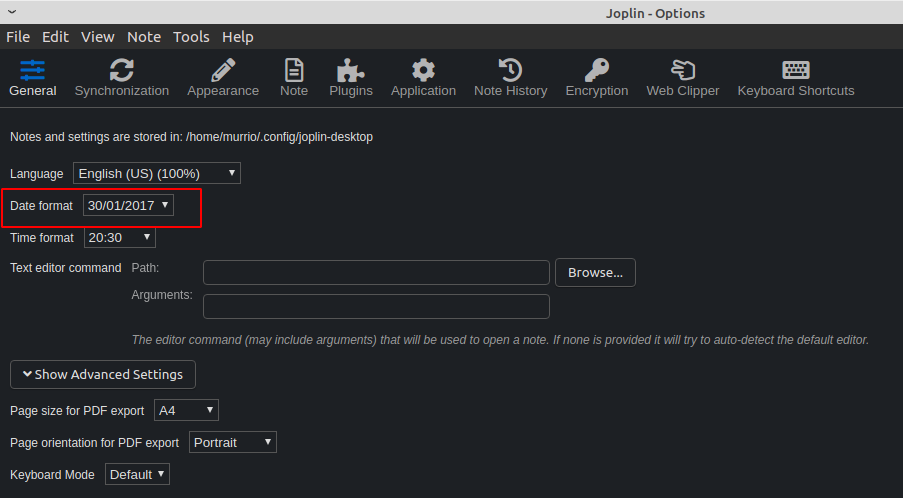This screenshot has height=498, width=903.
Task: Open the View menu
Action: point(97,37)
